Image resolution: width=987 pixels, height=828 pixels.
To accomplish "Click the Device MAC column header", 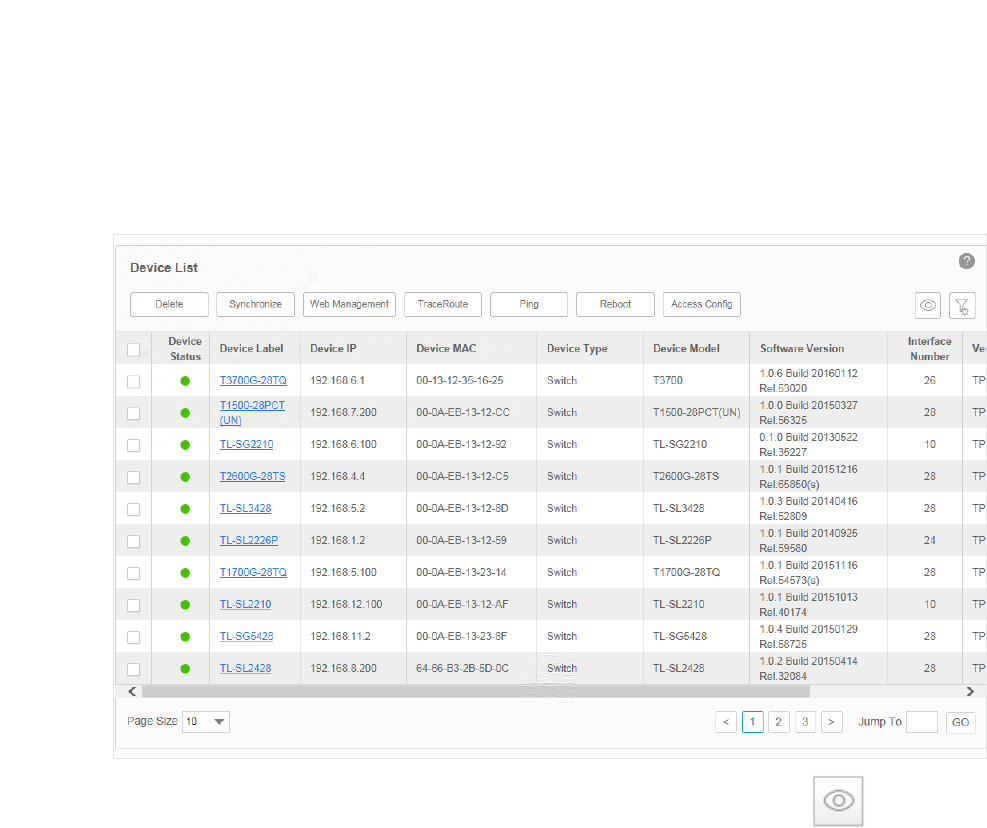I will [446, 349].
